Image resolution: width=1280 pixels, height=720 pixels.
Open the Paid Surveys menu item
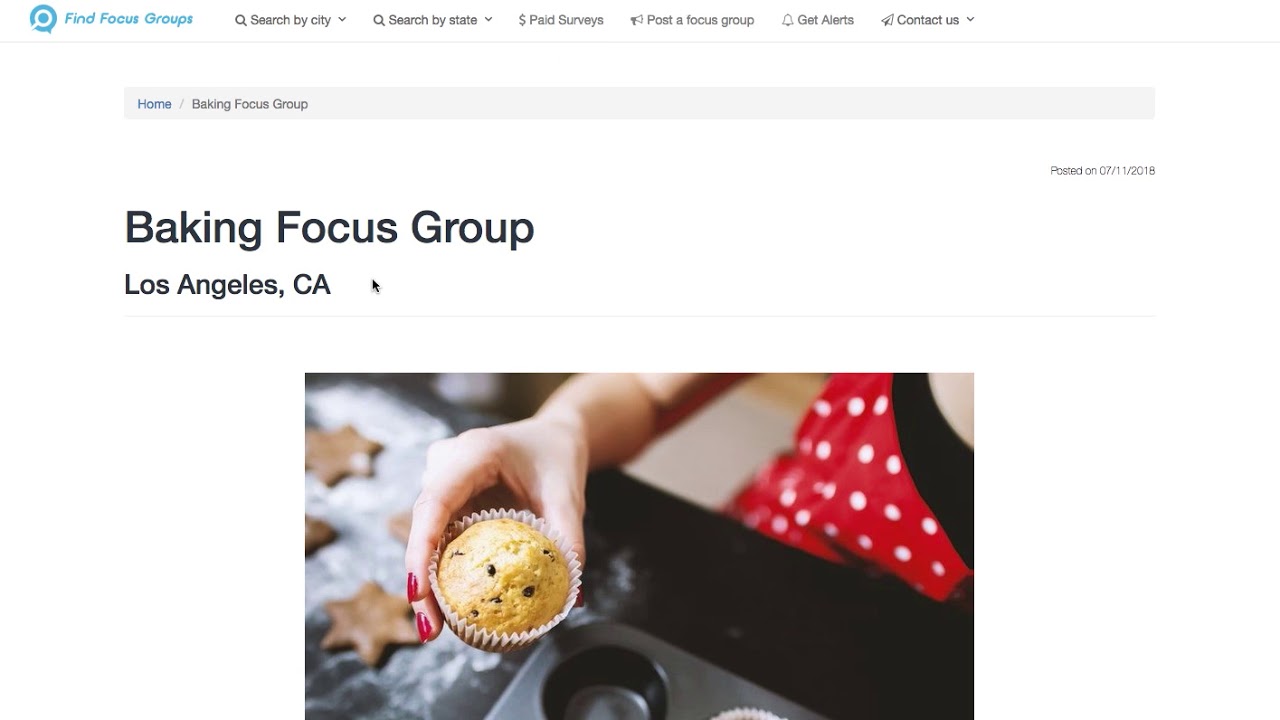(561, 20)
